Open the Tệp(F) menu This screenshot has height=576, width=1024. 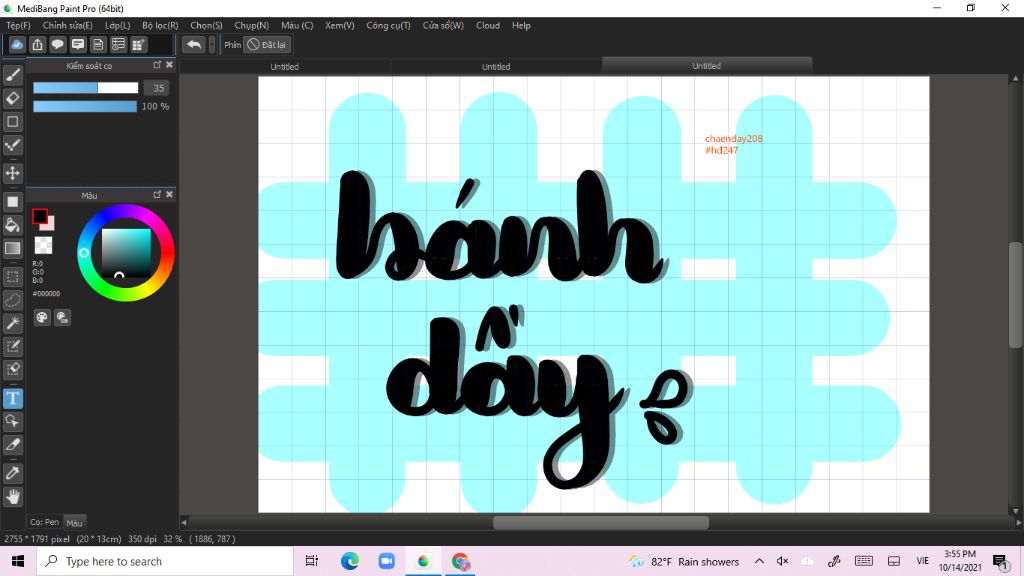tap(18, 25)
